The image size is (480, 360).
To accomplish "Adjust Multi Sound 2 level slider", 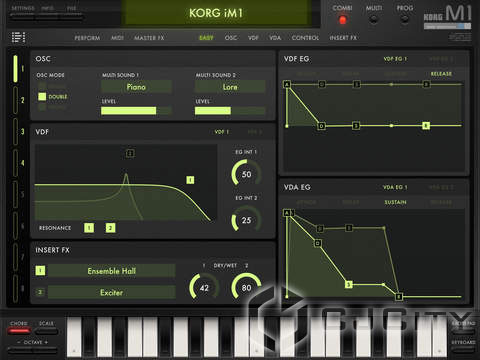I will click(x=230, y=111).
